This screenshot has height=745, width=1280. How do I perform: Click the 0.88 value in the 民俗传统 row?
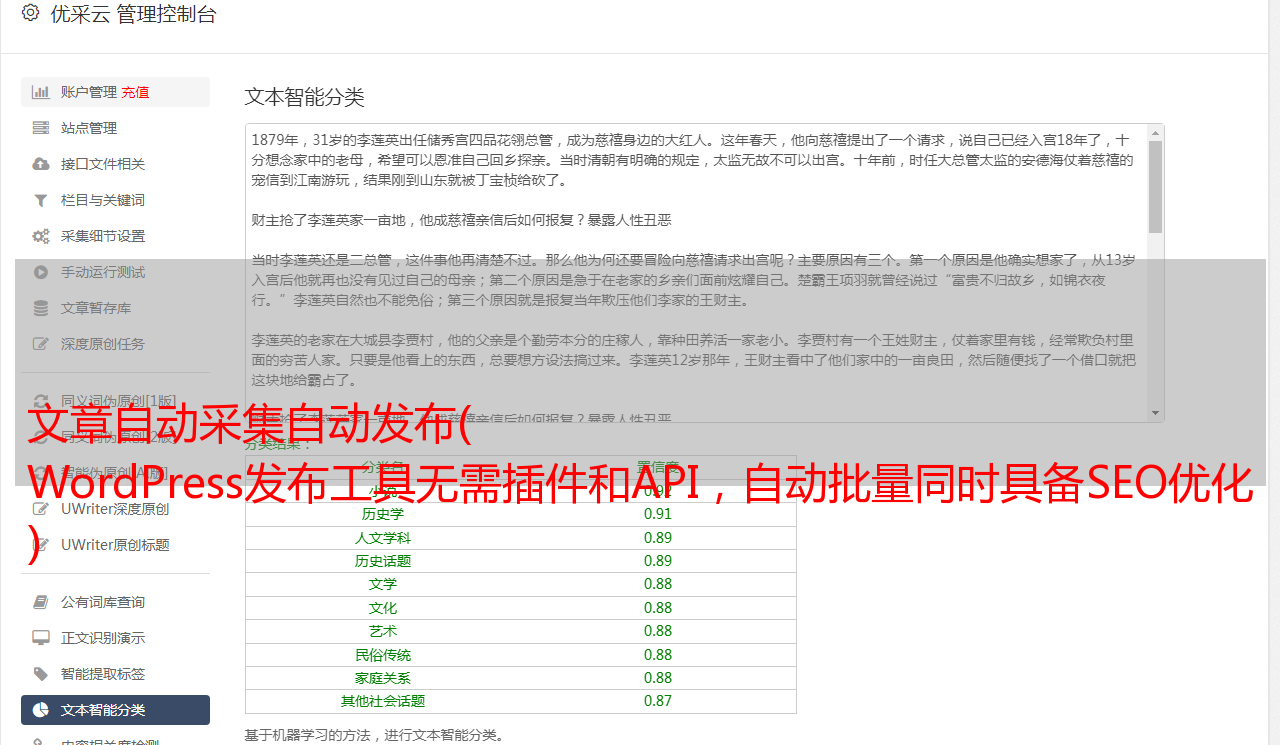[658, 655]
